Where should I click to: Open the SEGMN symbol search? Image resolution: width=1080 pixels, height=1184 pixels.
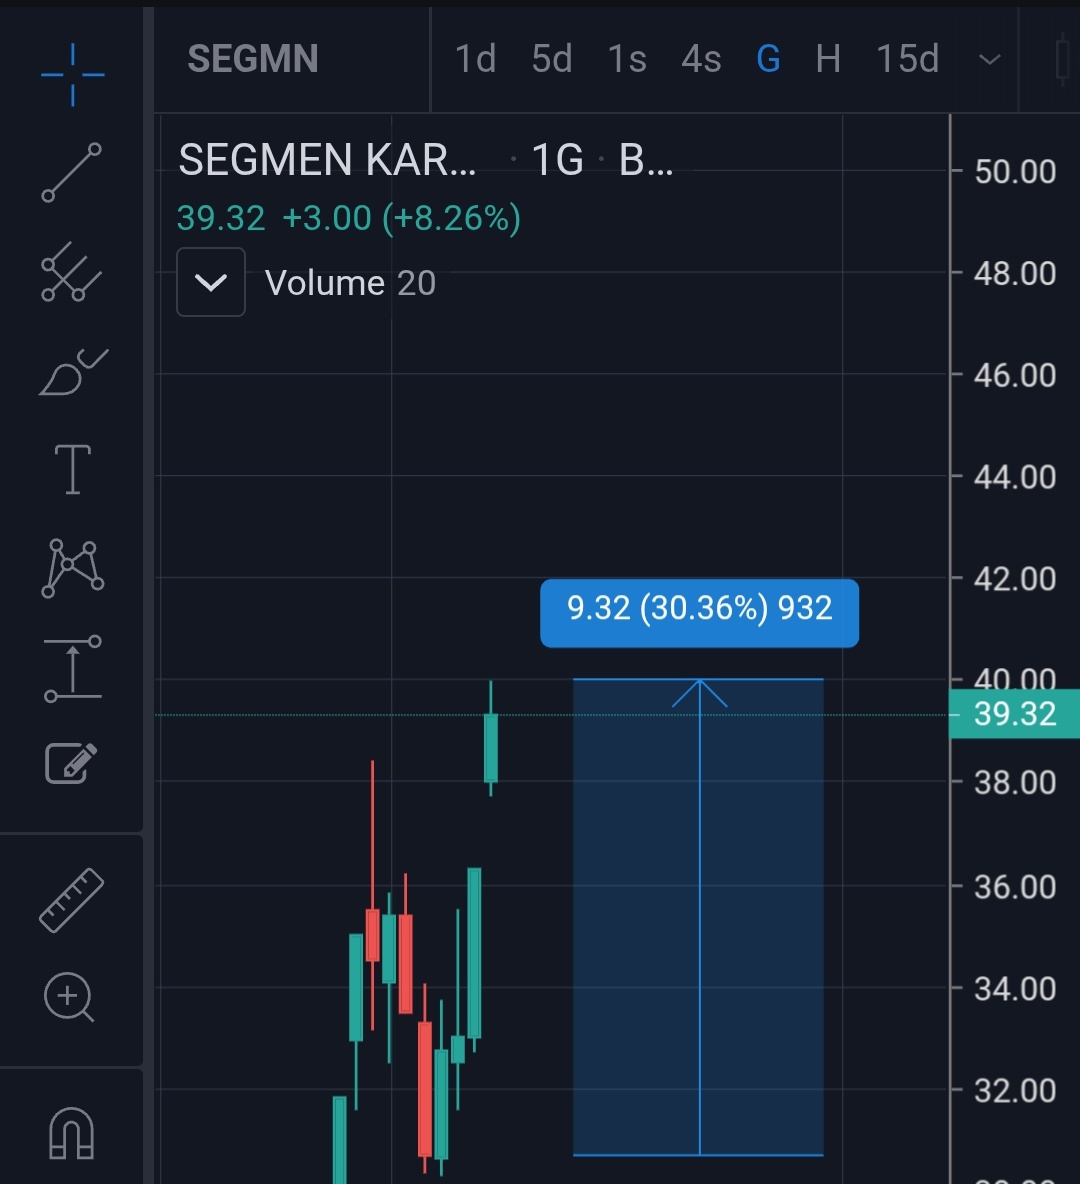pos(253,59)
